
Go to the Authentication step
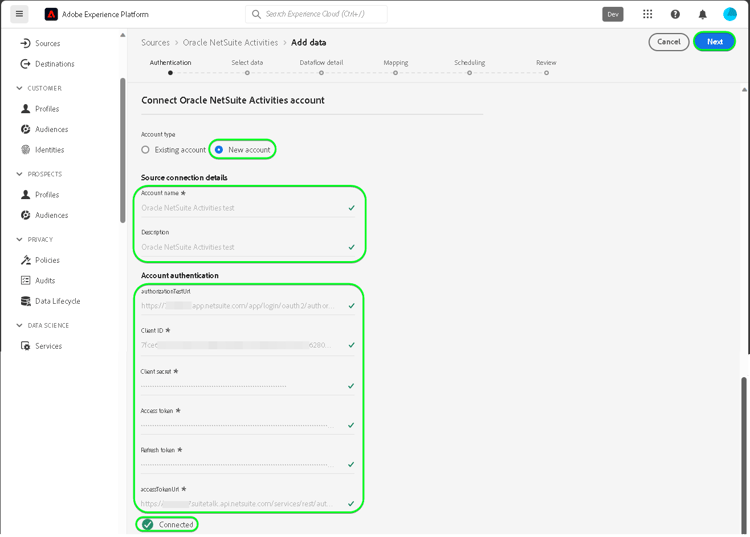(170, 67)
